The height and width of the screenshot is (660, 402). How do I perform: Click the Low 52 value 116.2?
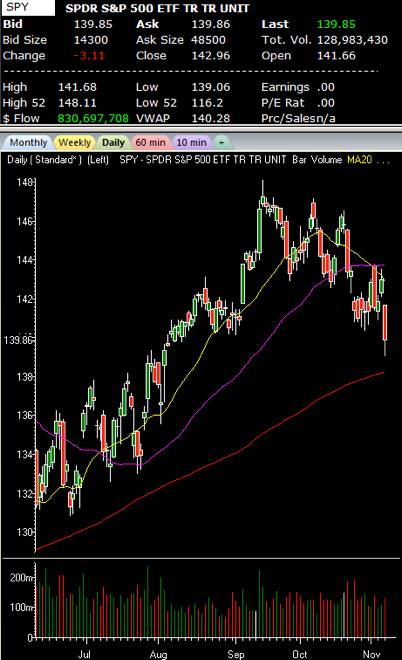(x=207, y=103)
